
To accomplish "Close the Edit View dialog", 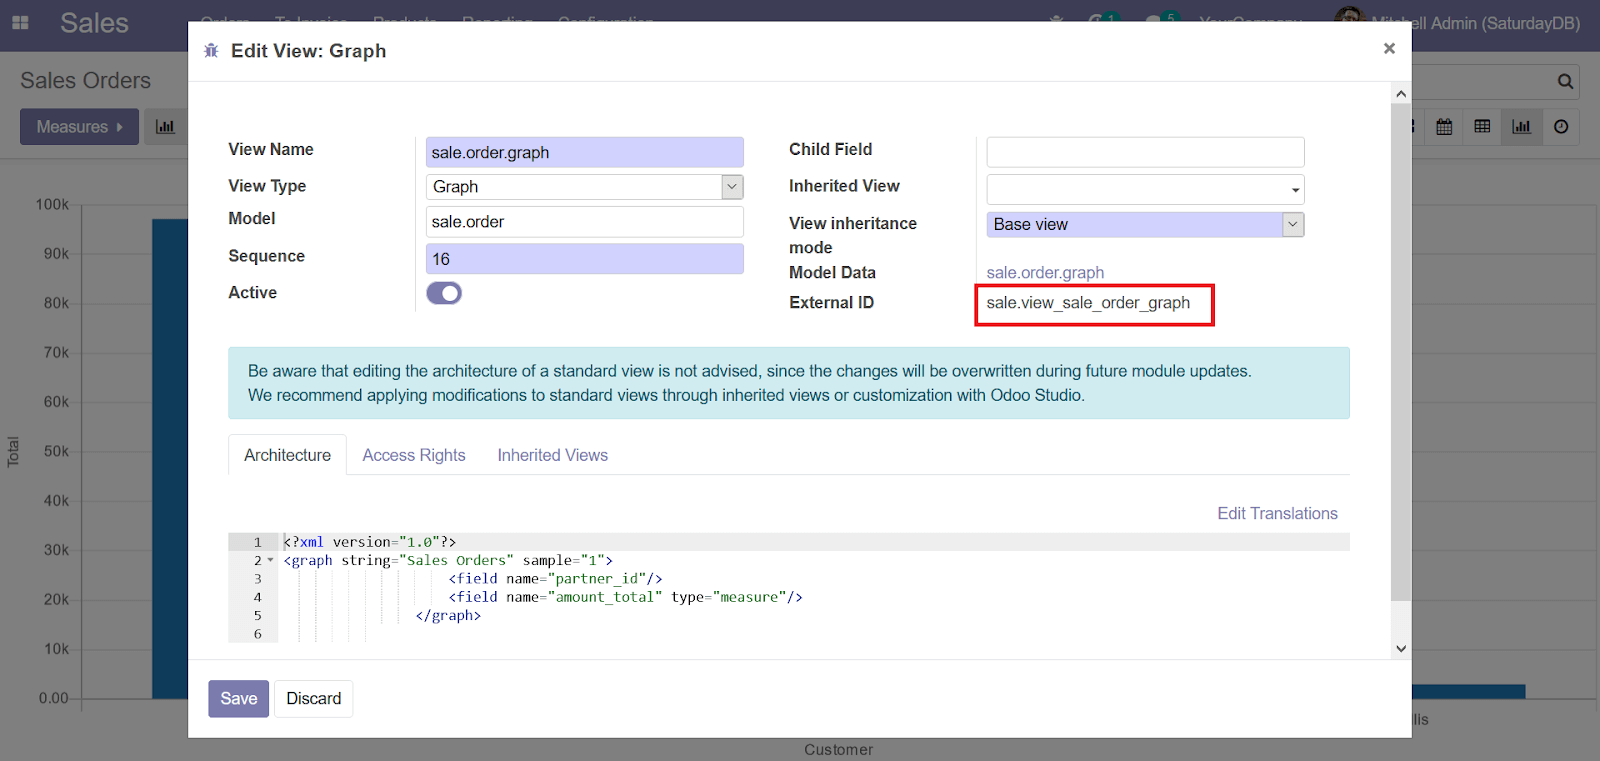I will 1389,48.
